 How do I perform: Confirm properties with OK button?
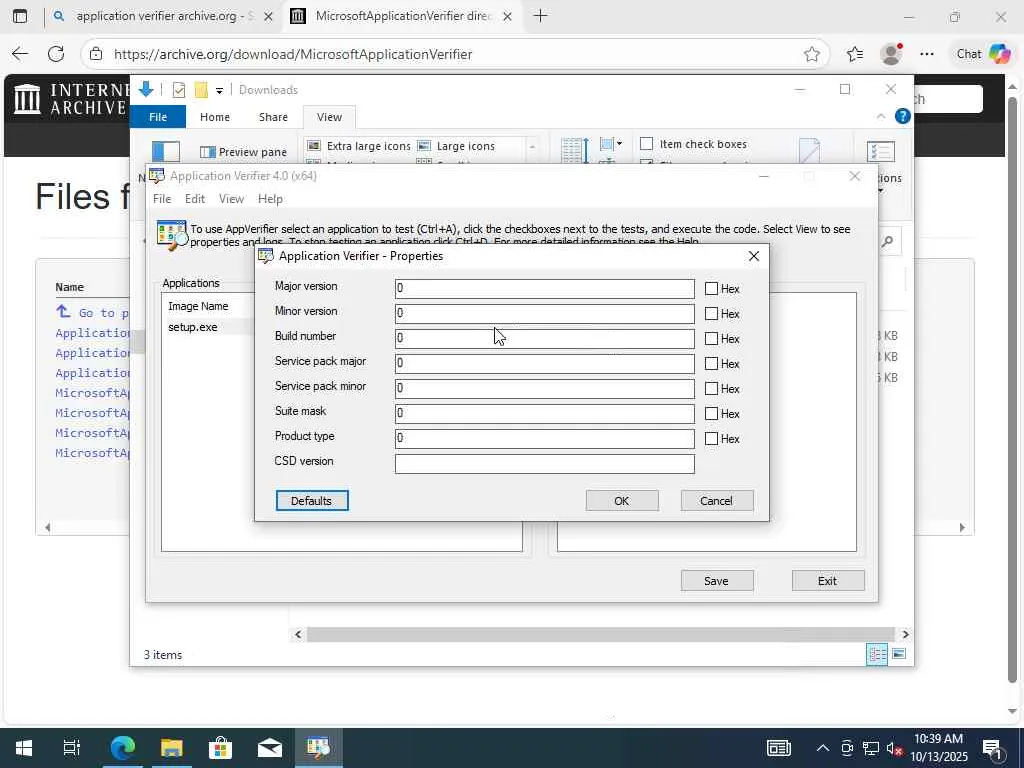click(x=622, y=501)
